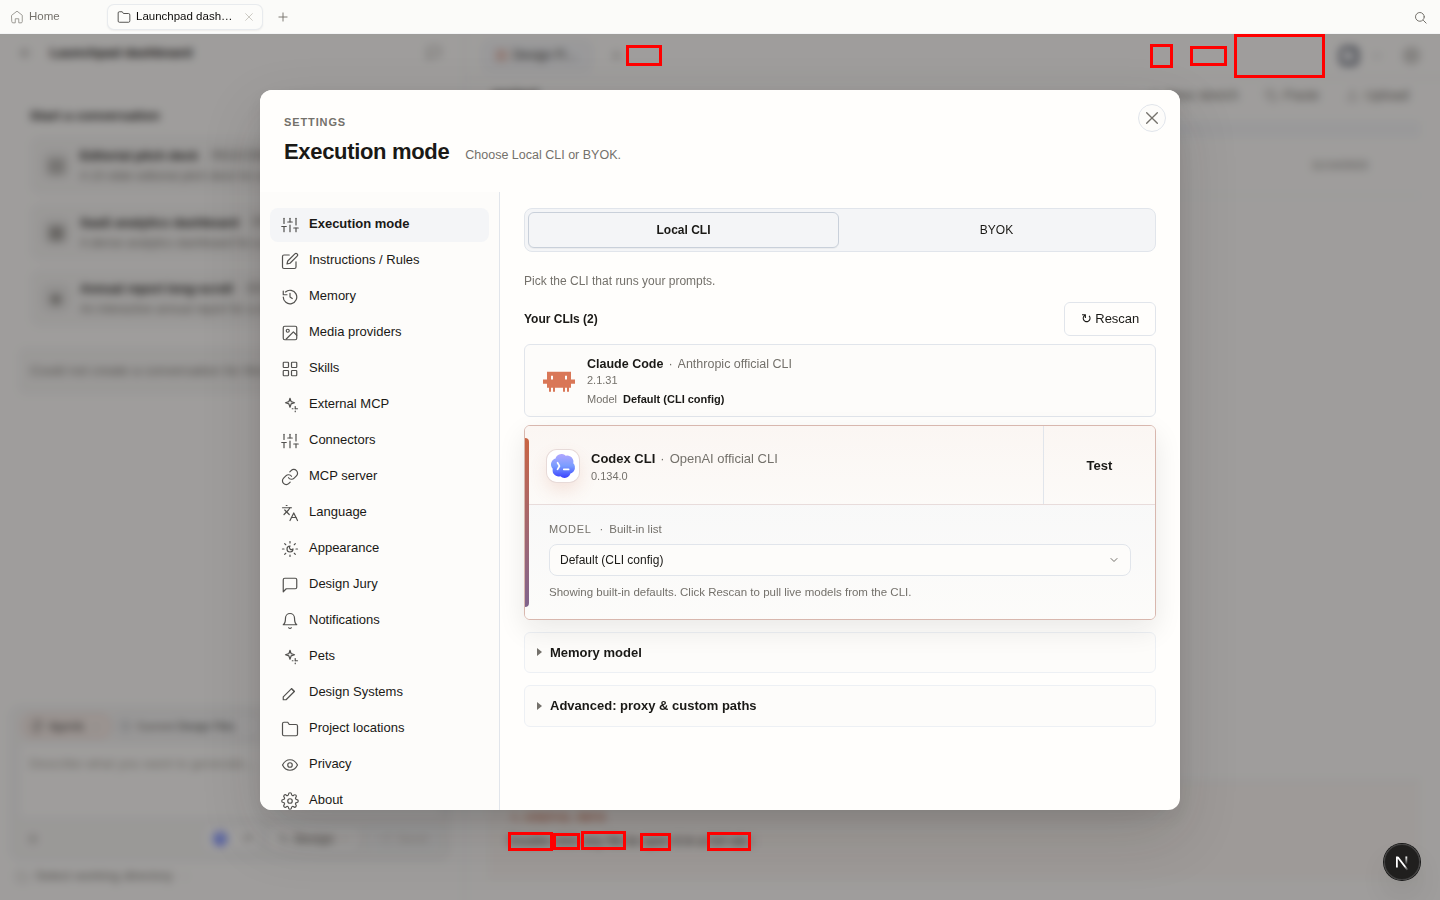Open Notifications settings
The width and height of the screenshot is (1440, 900).
[379, 621]
